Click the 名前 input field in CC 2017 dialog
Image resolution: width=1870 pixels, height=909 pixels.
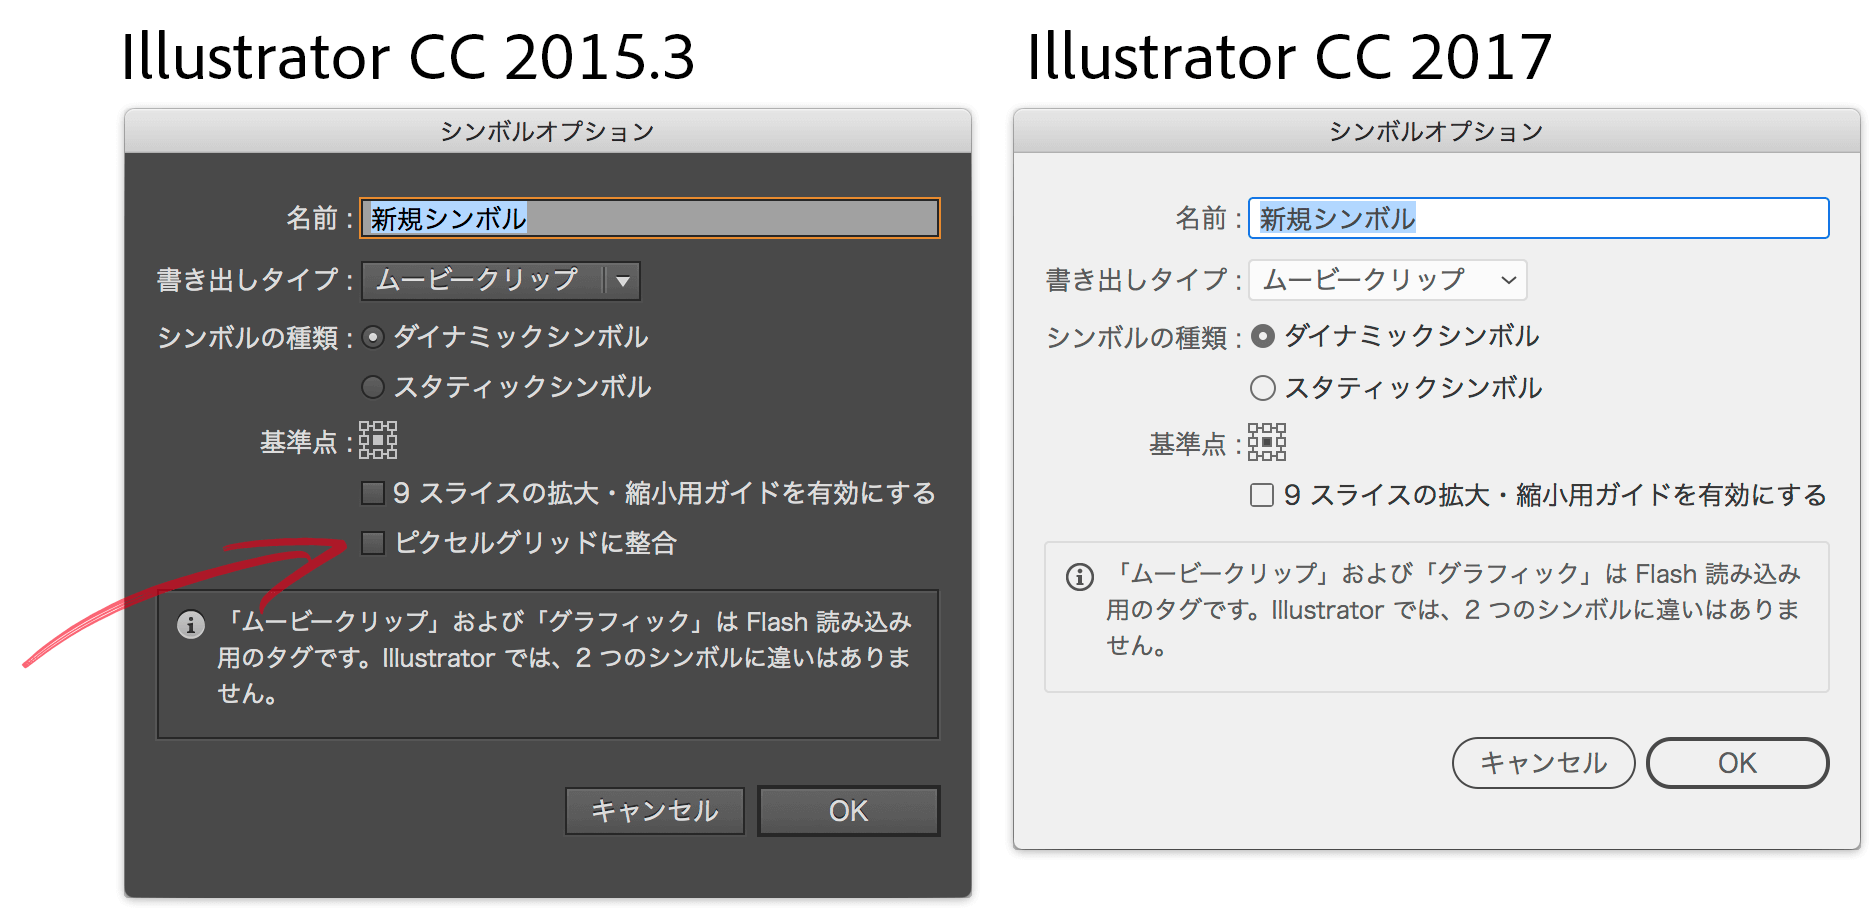click(1539, 218)
